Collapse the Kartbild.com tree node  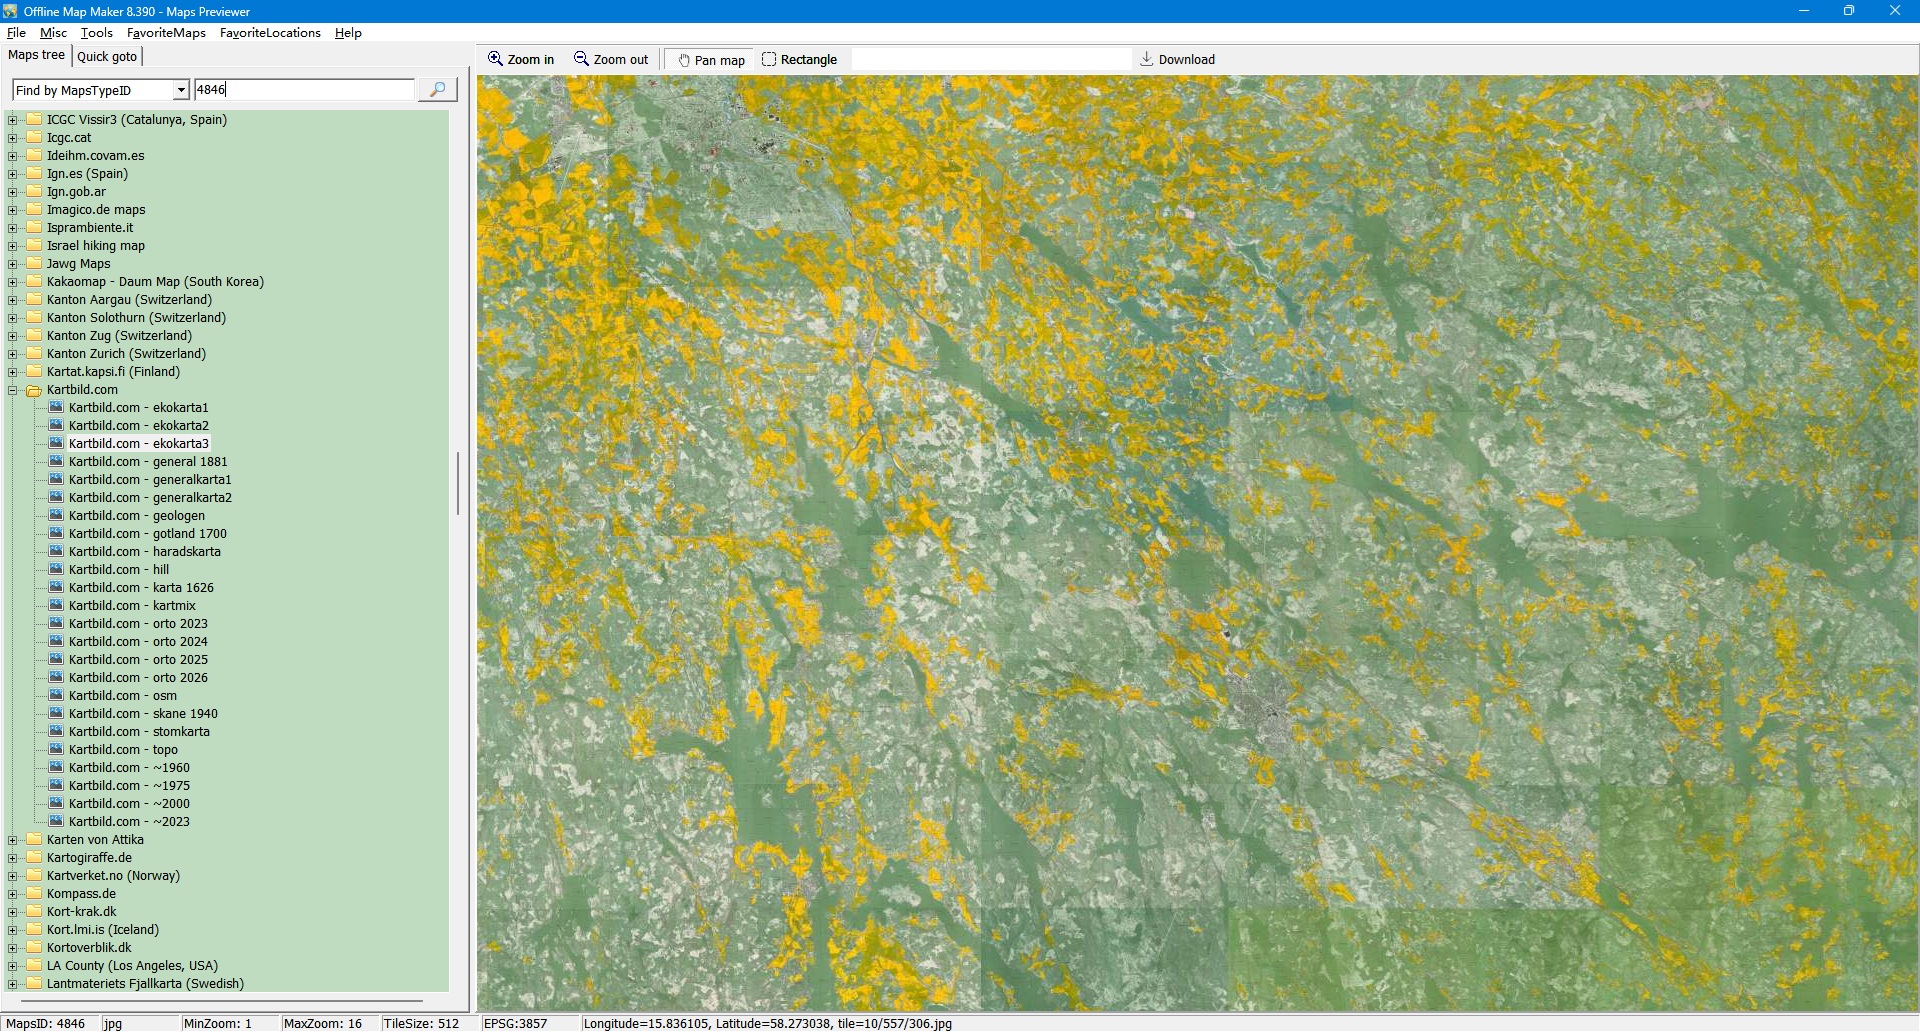[x=13, y=390]
